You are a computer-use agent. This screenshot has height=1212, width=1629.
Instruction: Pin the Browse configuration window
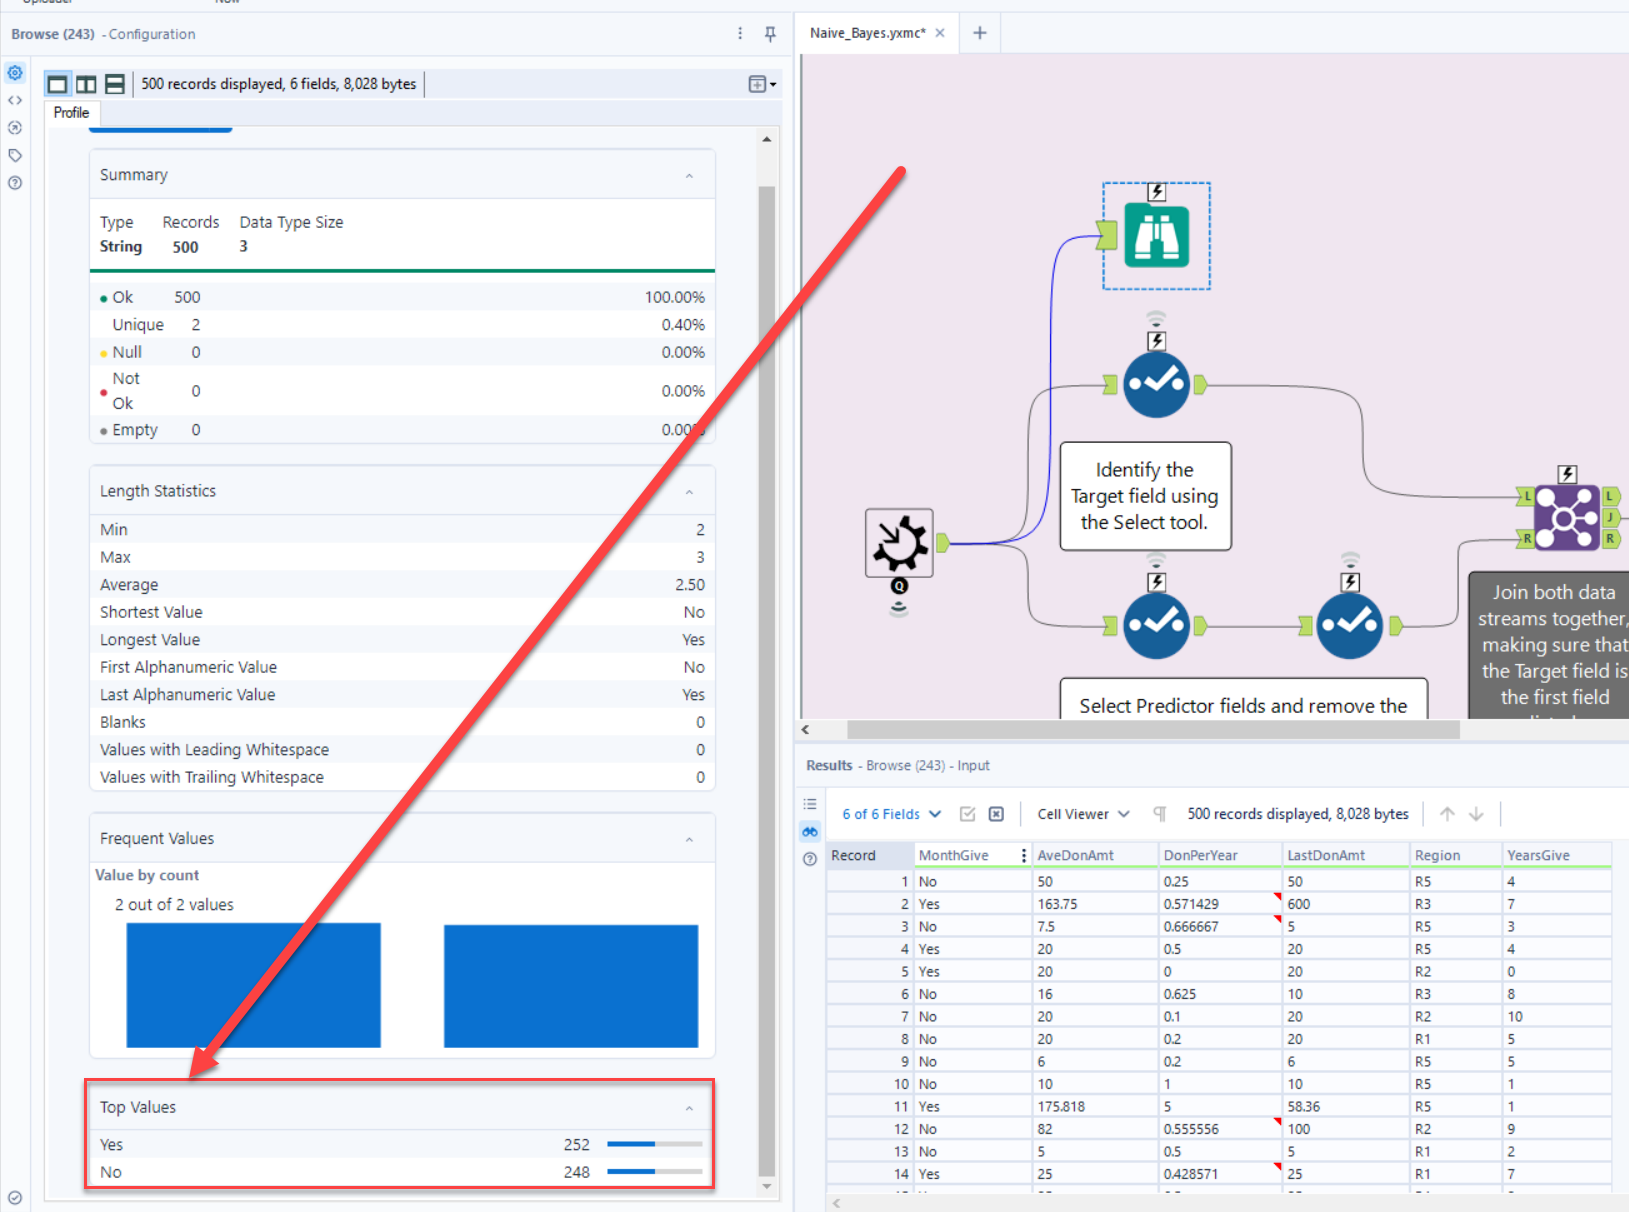click(x=769, y=33)
